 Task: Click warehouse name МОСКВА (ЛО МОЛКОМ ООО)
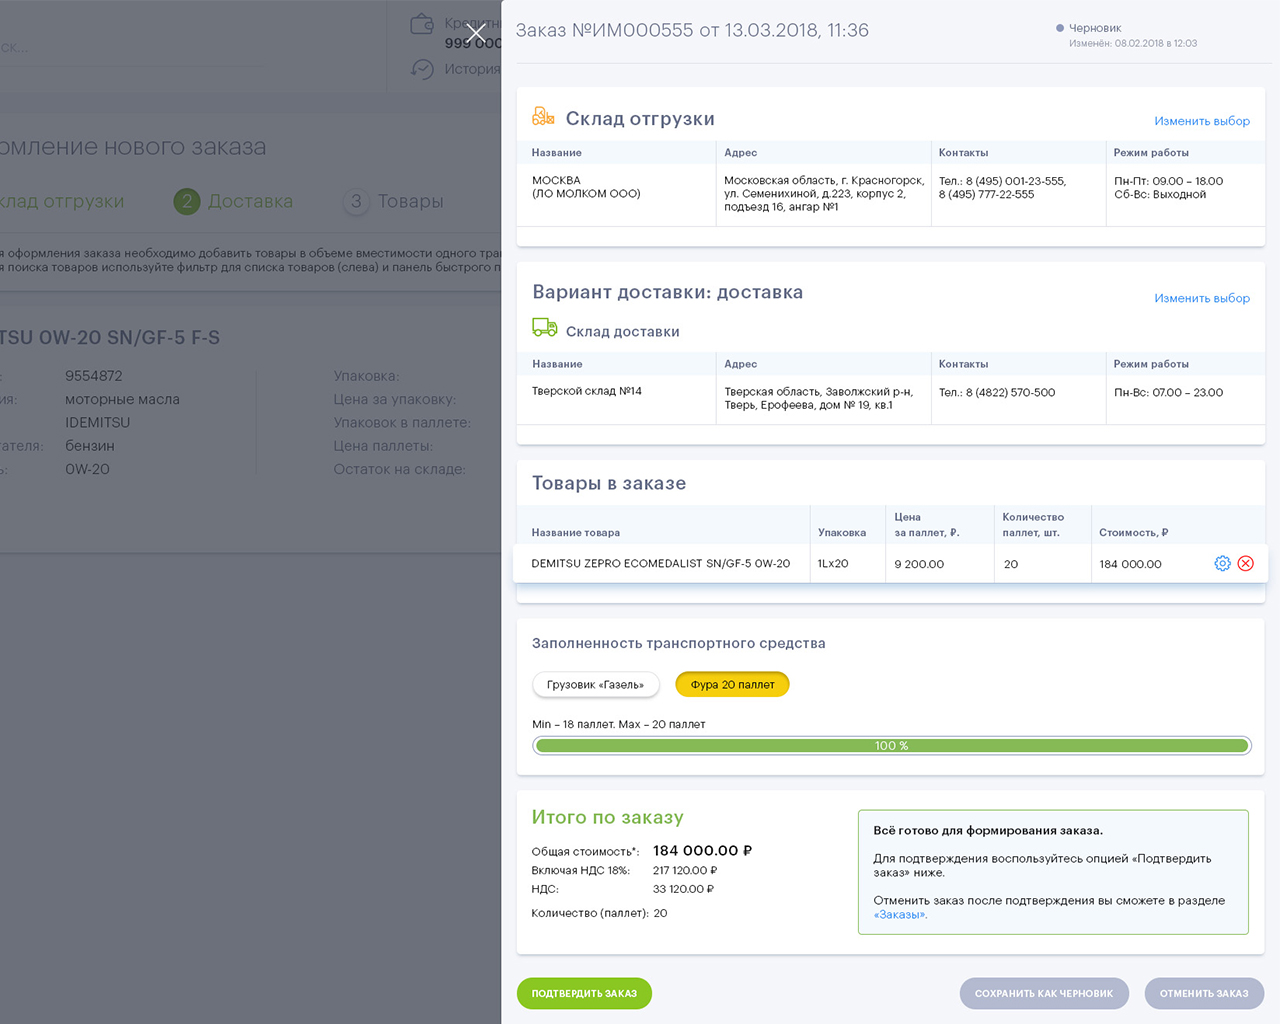pos(586,187)
